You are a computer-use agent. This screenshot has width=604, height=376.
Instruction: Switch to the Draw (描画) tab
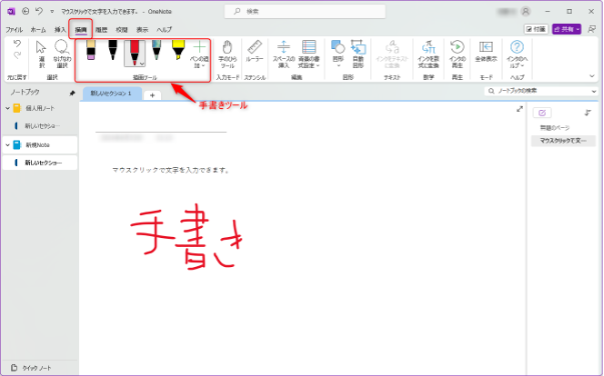tap(81, 30)
